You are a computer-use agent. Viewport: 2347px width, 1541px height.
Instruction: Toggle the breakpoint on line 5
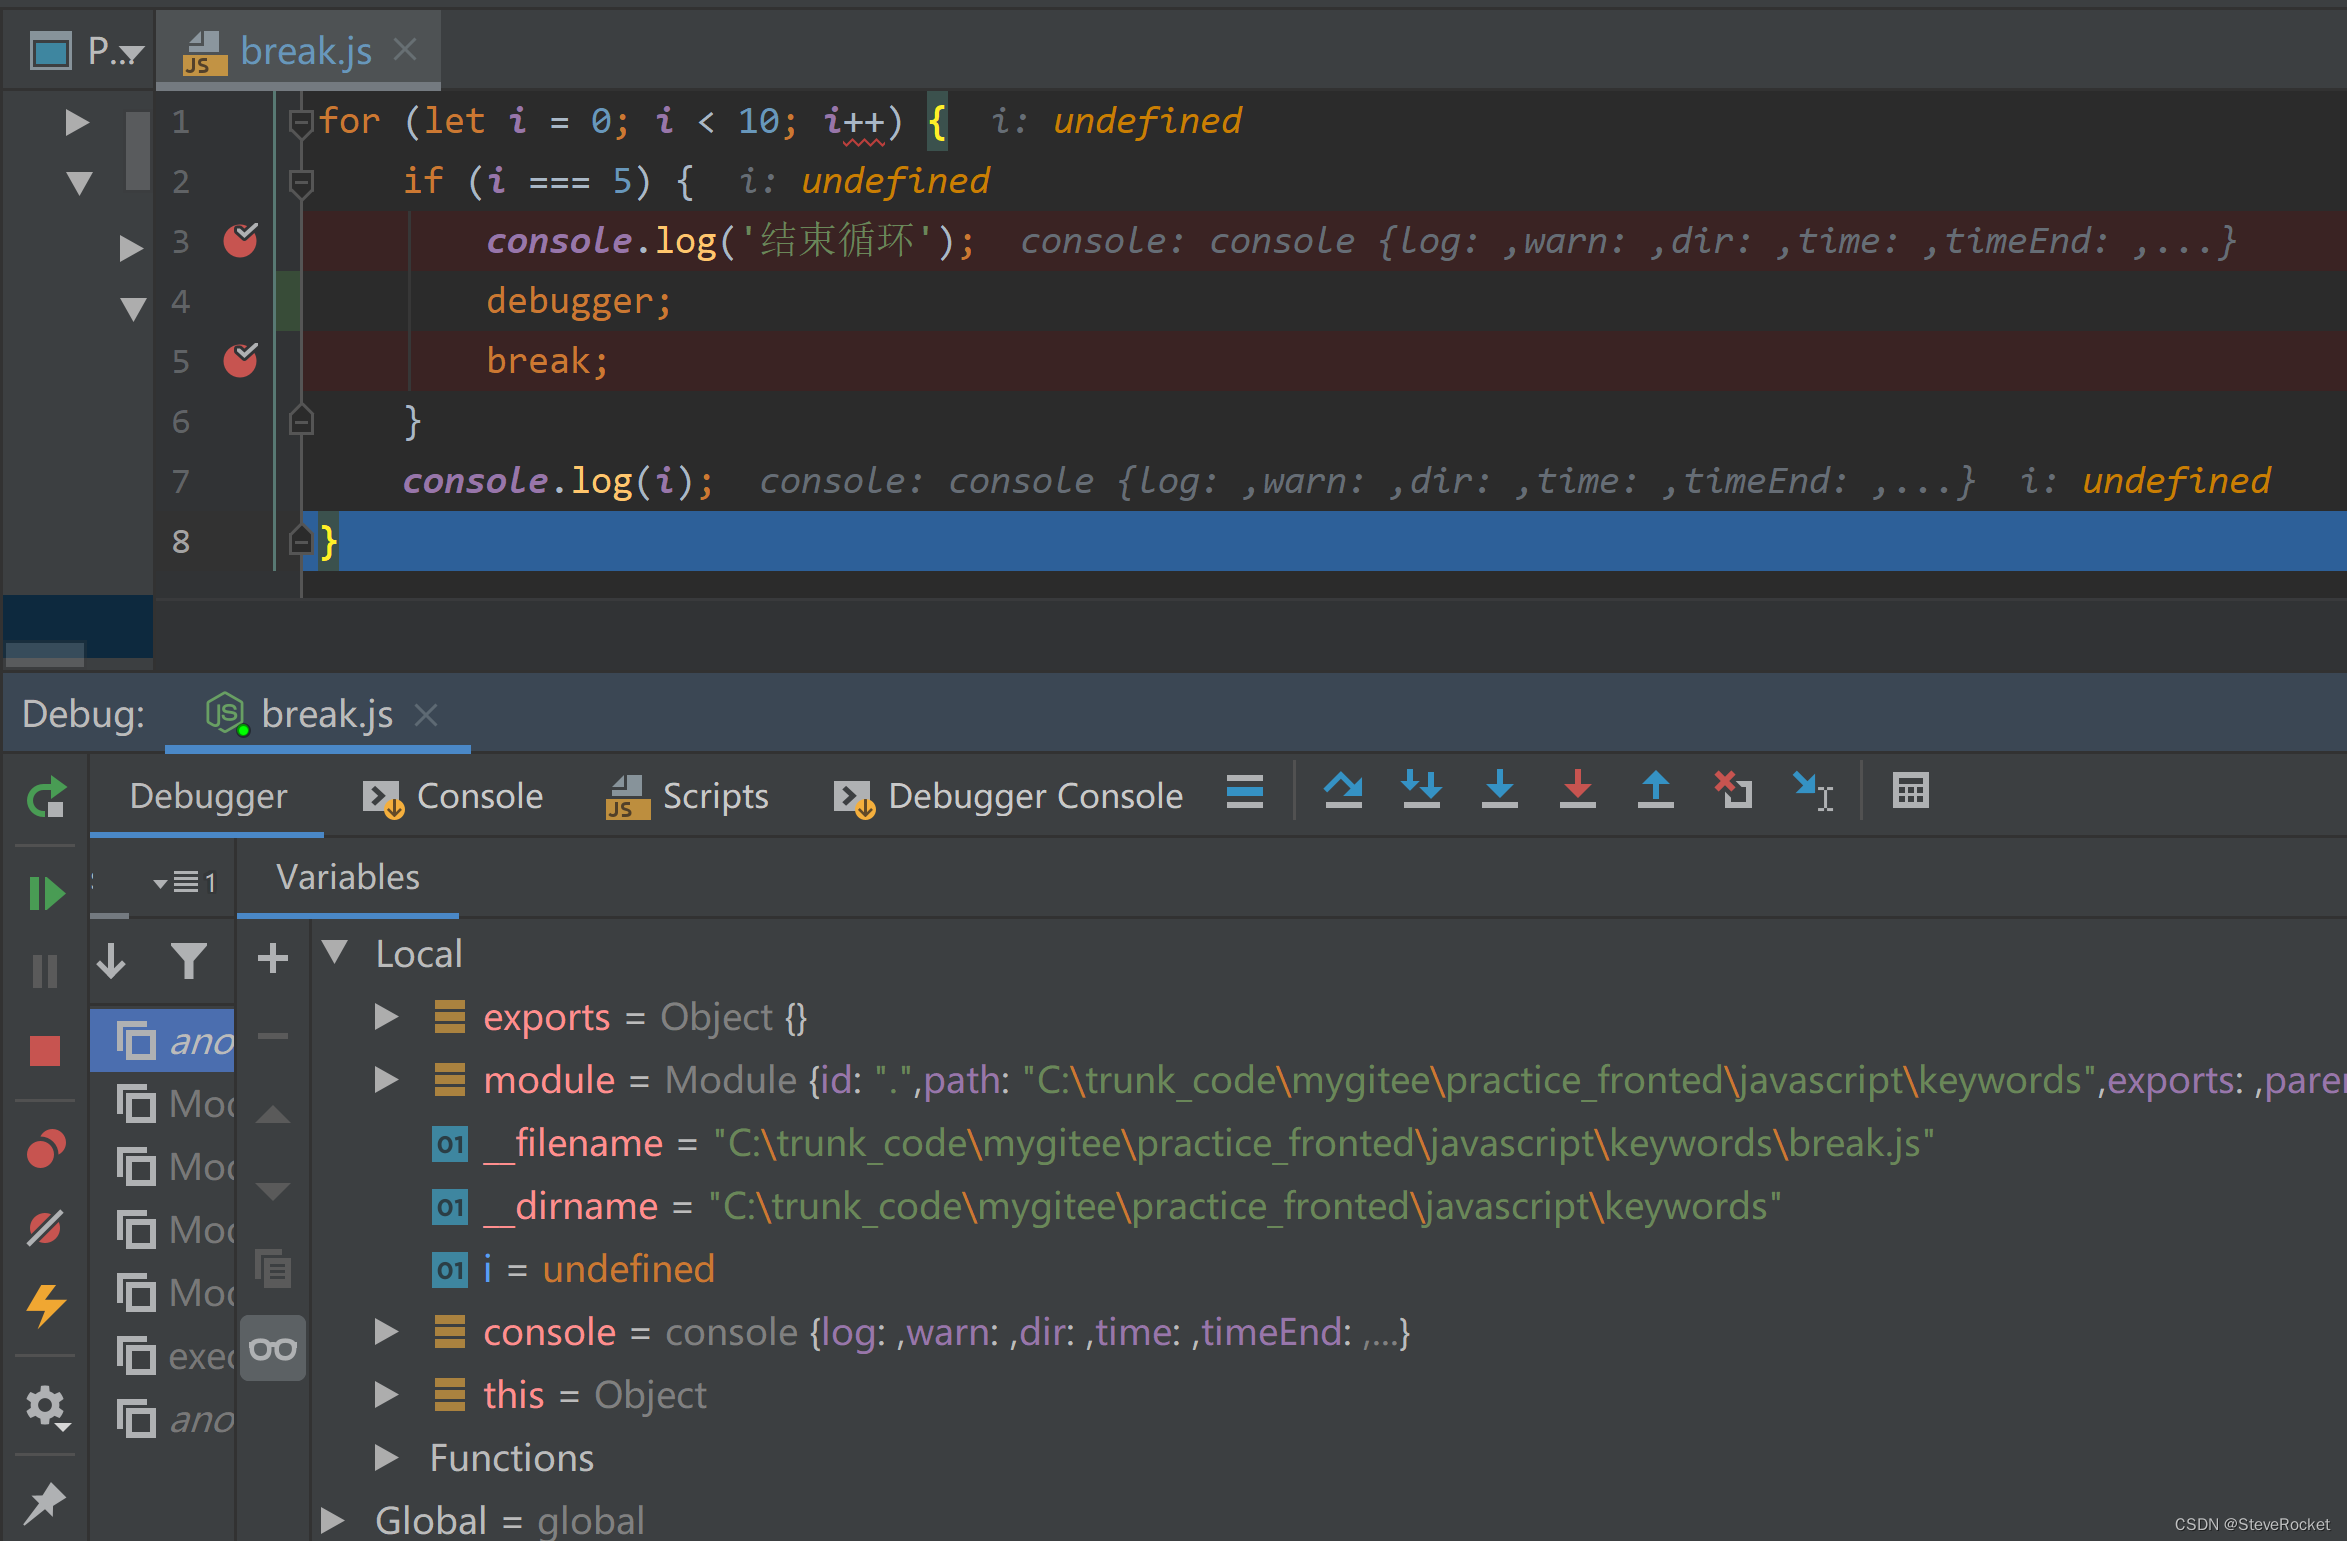click(240, 361)
